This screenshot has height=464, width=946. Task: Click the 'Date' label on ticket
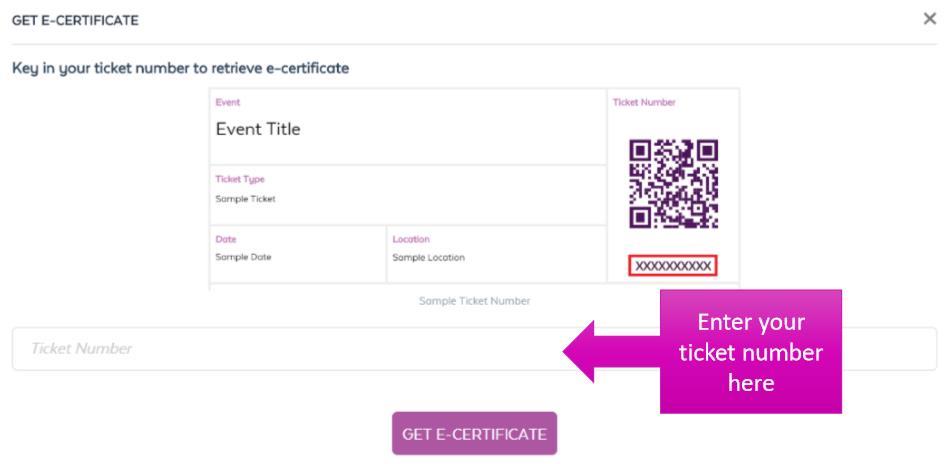pyautogui.click(x=225, y=240)
